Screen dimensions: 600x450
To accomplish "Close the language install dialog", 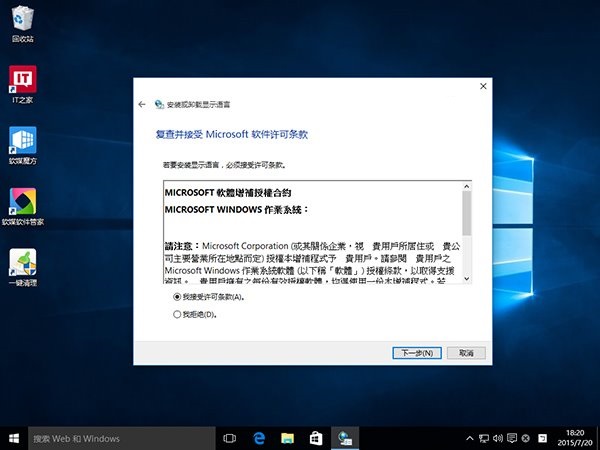I will [483, 86].
